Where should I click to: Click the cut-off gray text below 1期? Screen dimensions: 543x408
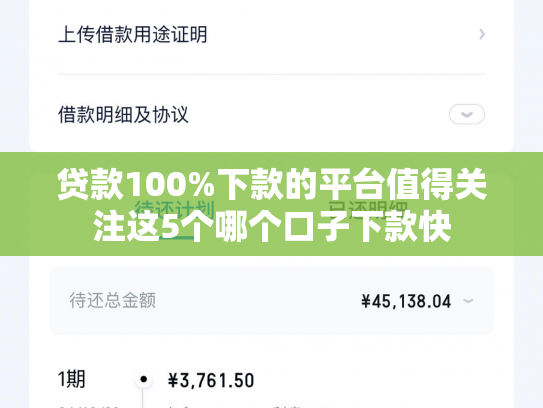88,407
